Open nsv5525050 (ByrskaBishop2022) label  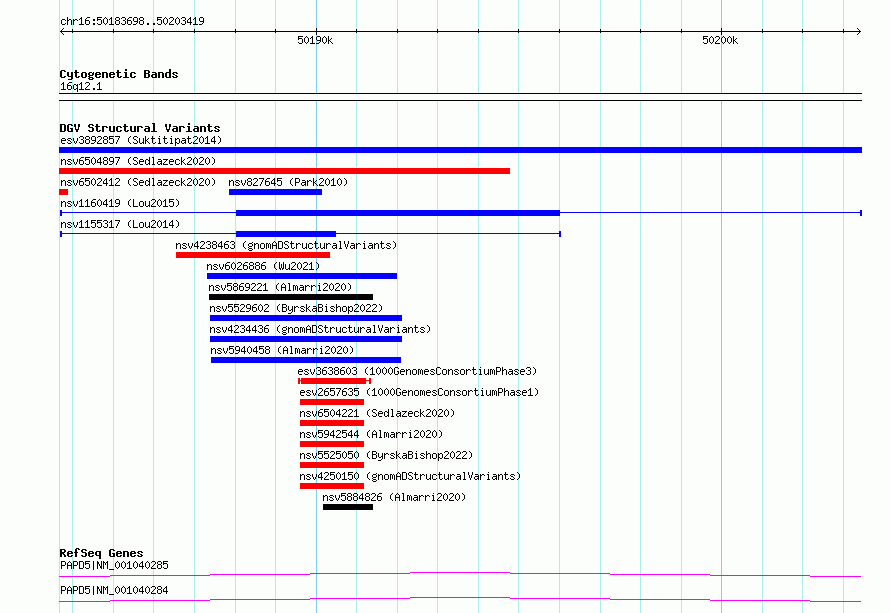point(386,455)
